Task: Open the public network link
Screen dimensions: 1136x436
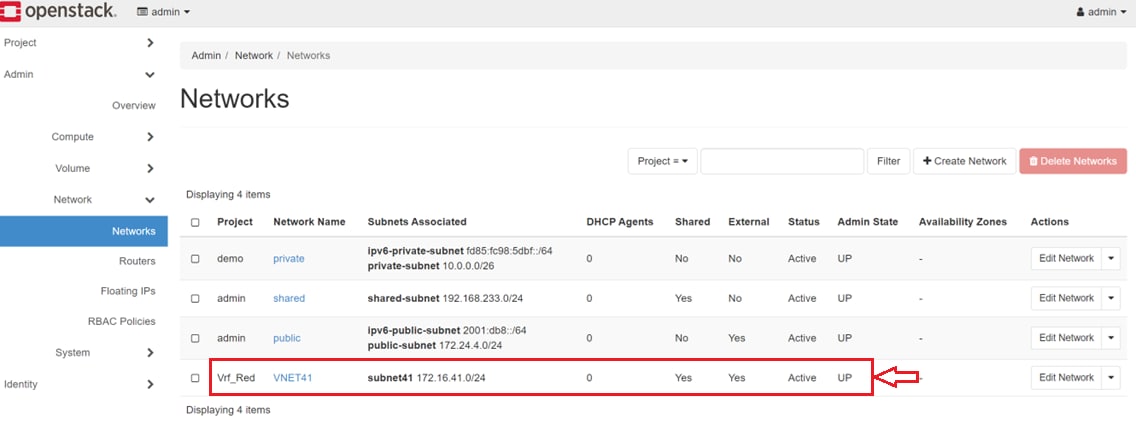Action: point(287,338)
